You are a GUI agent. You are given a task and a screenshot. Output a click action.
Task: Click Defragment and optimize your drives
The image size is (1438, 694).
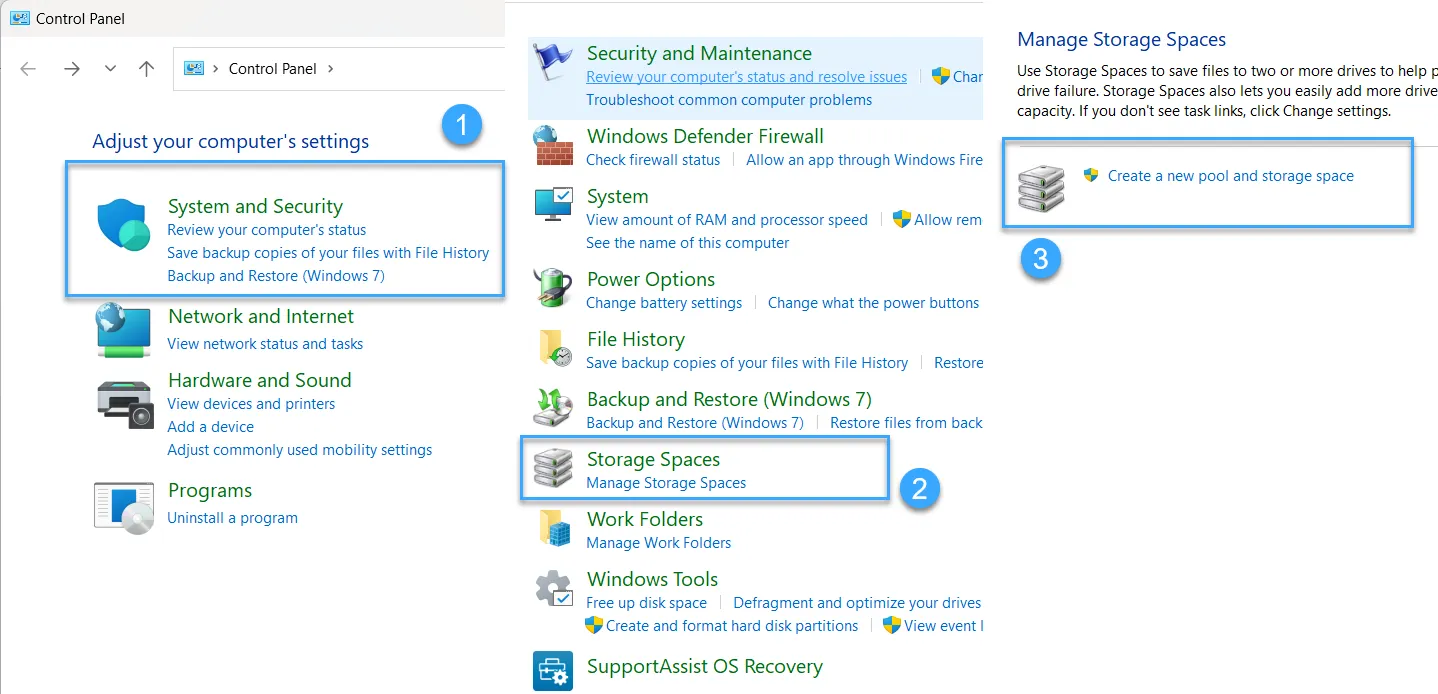click(857, 603)
